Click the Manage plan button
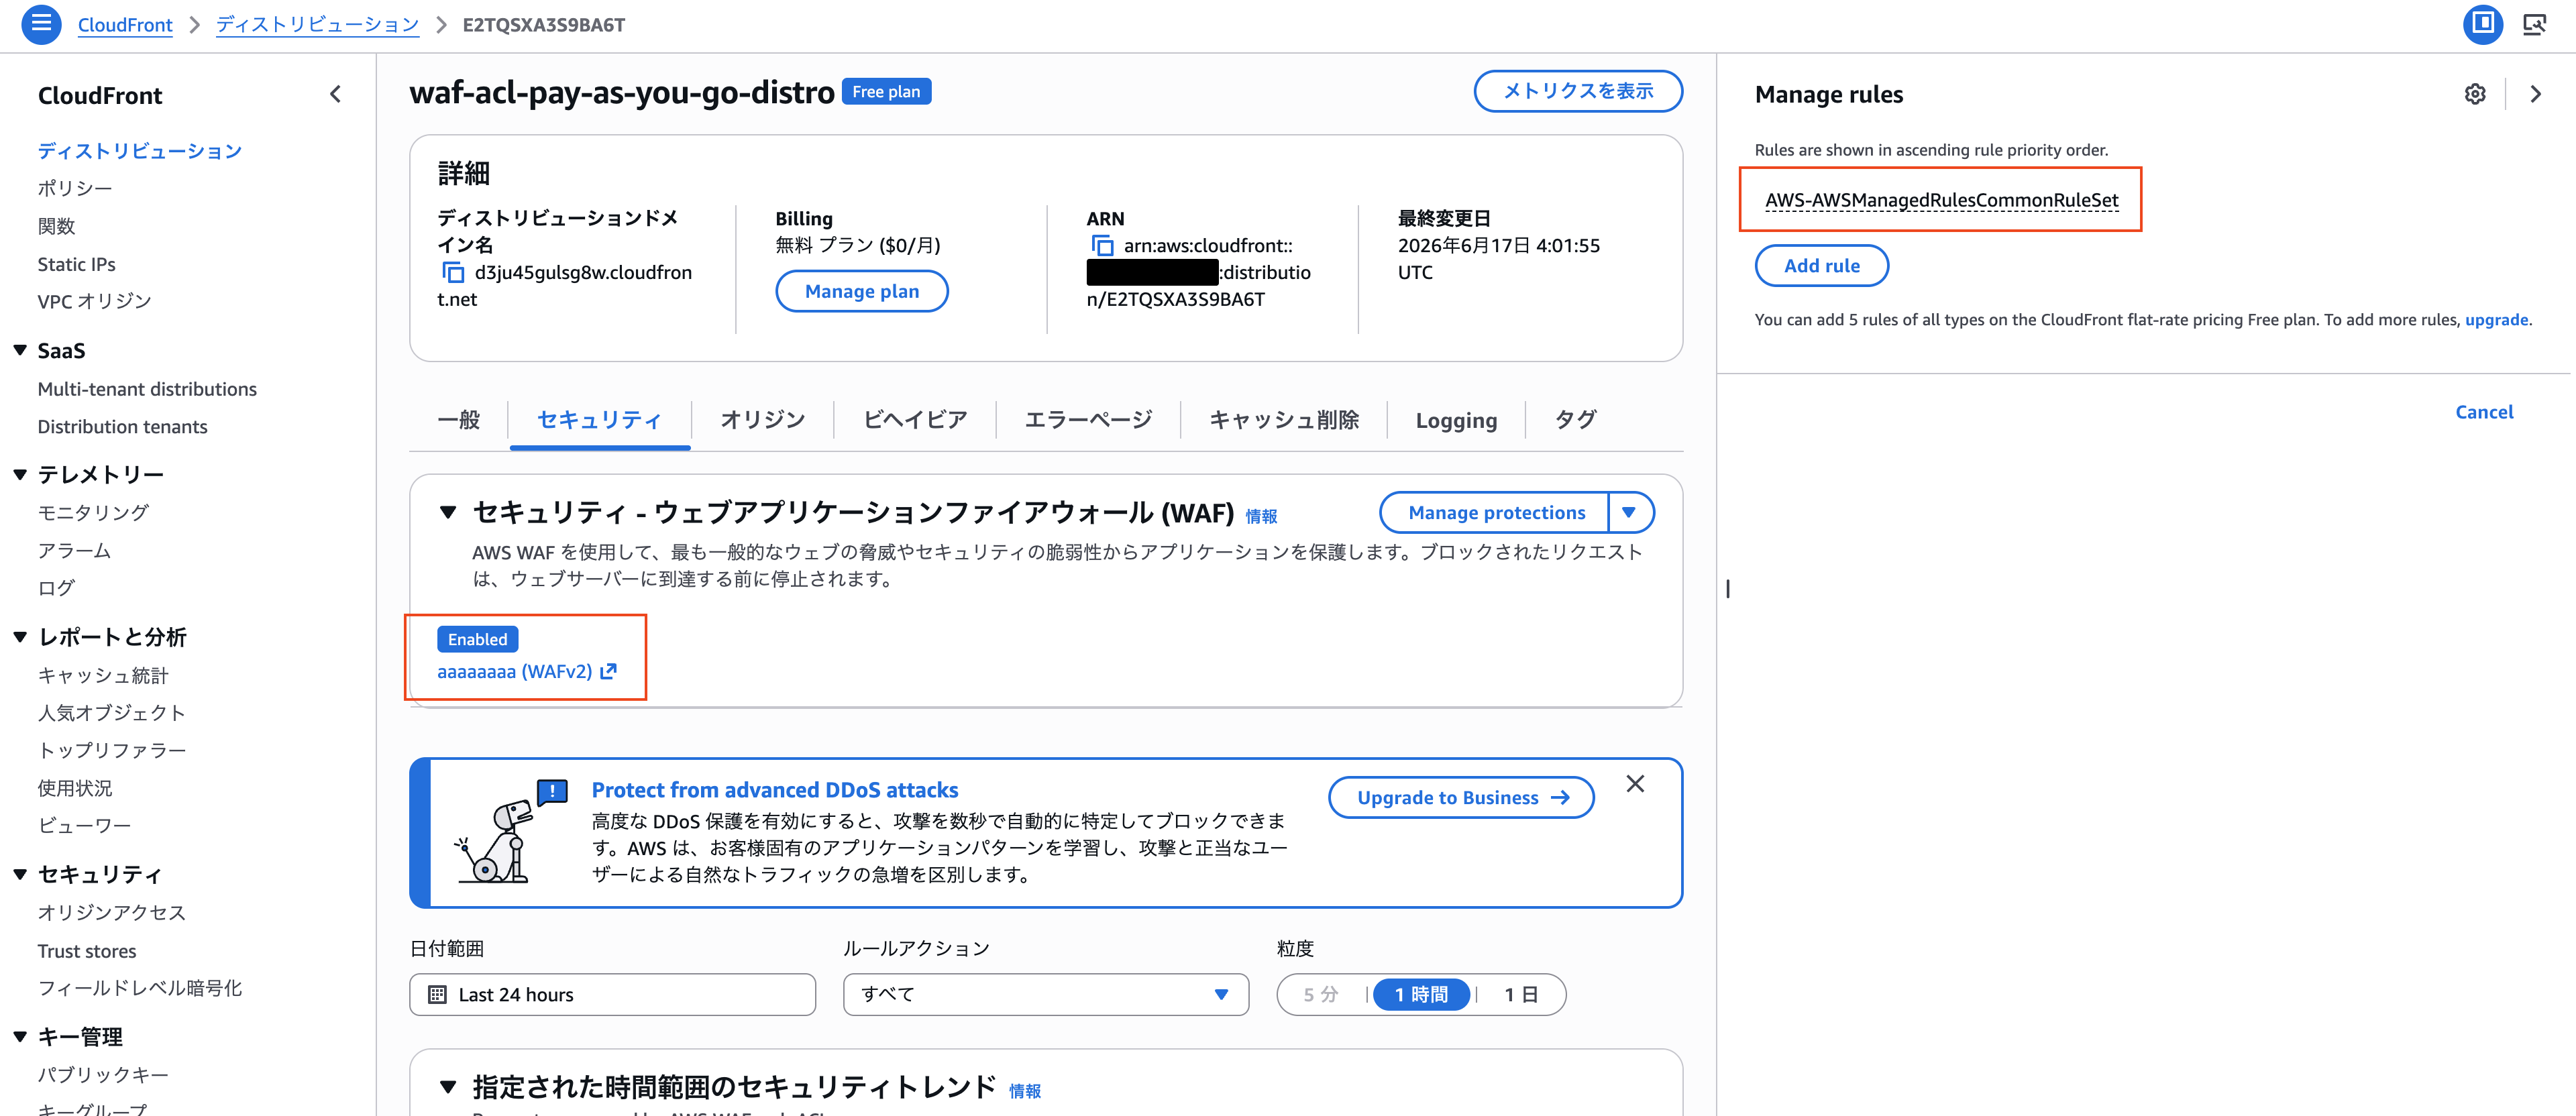 (862, 291)
